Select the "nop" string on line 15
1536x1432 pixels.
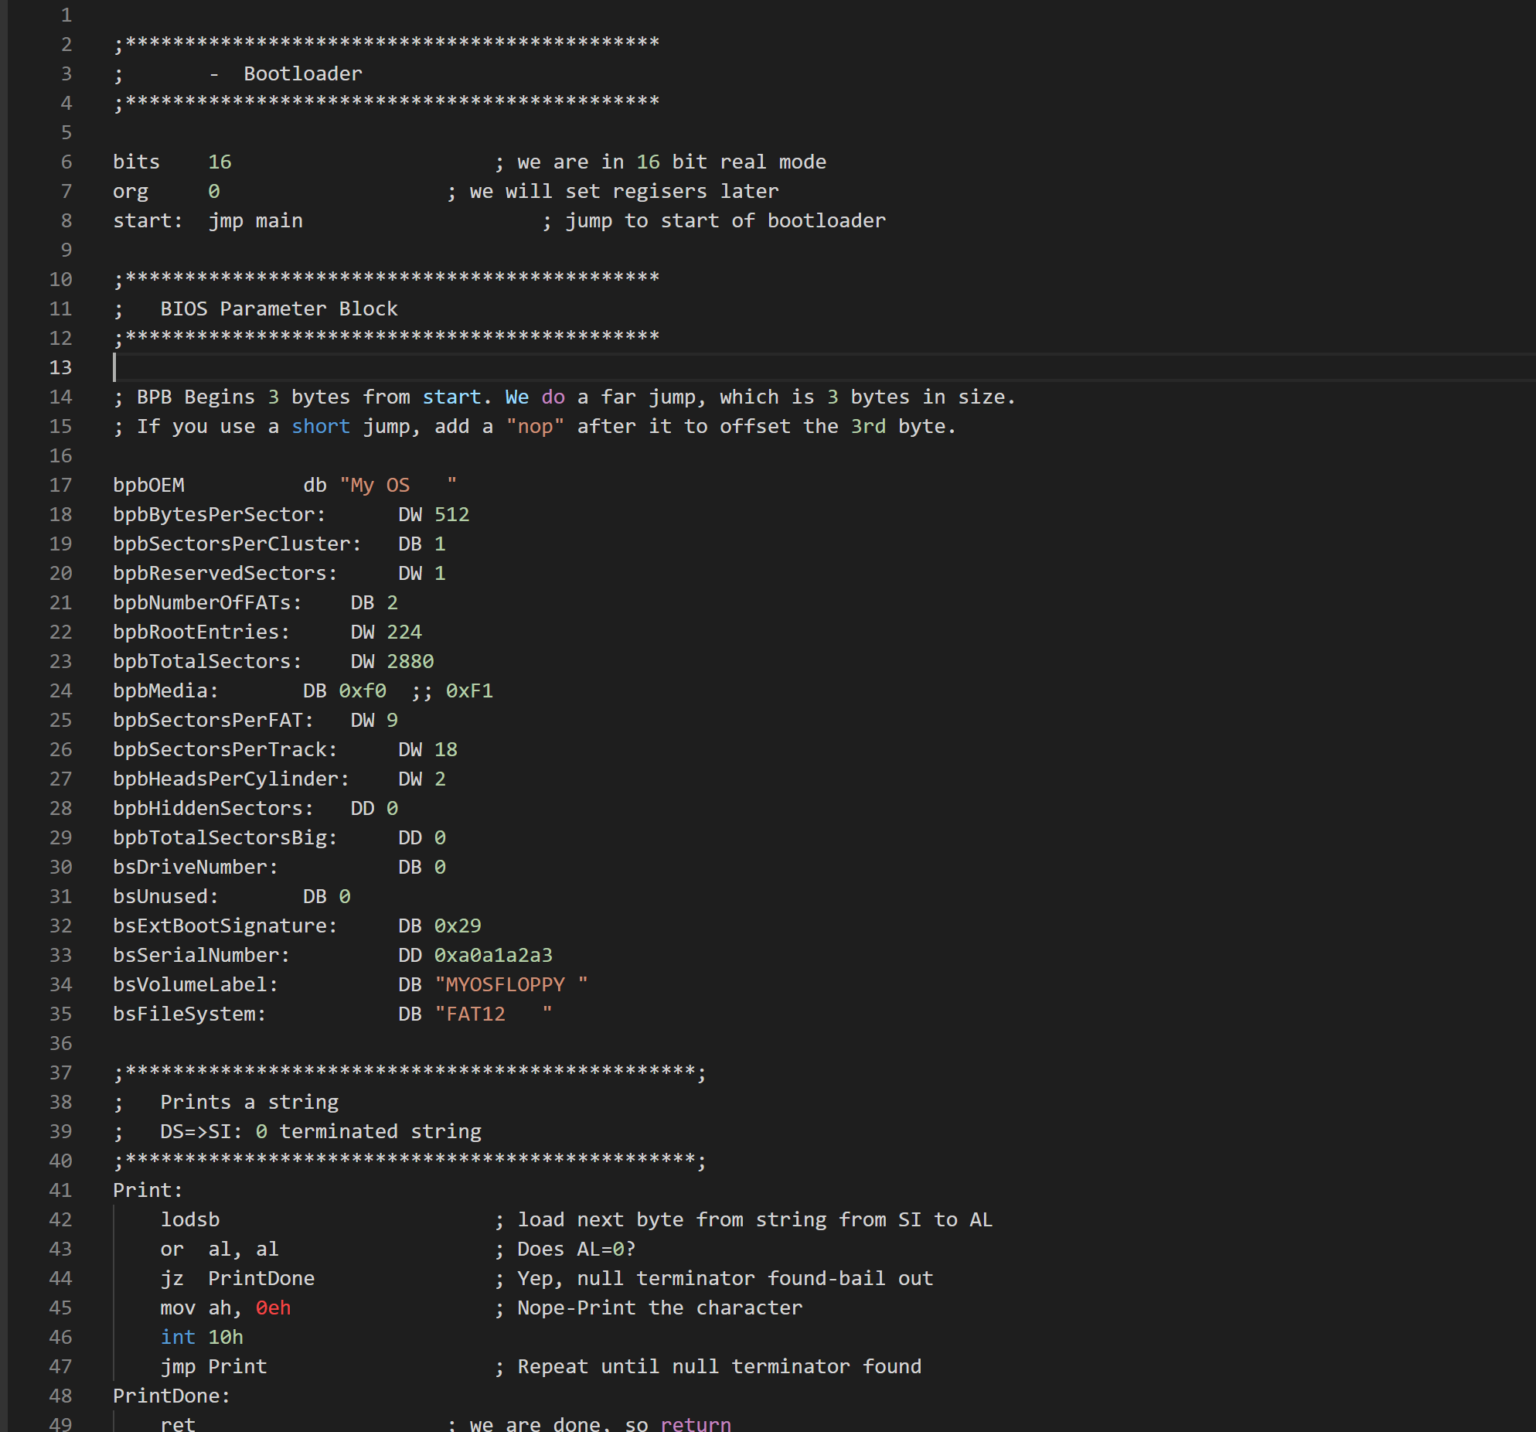536,426
